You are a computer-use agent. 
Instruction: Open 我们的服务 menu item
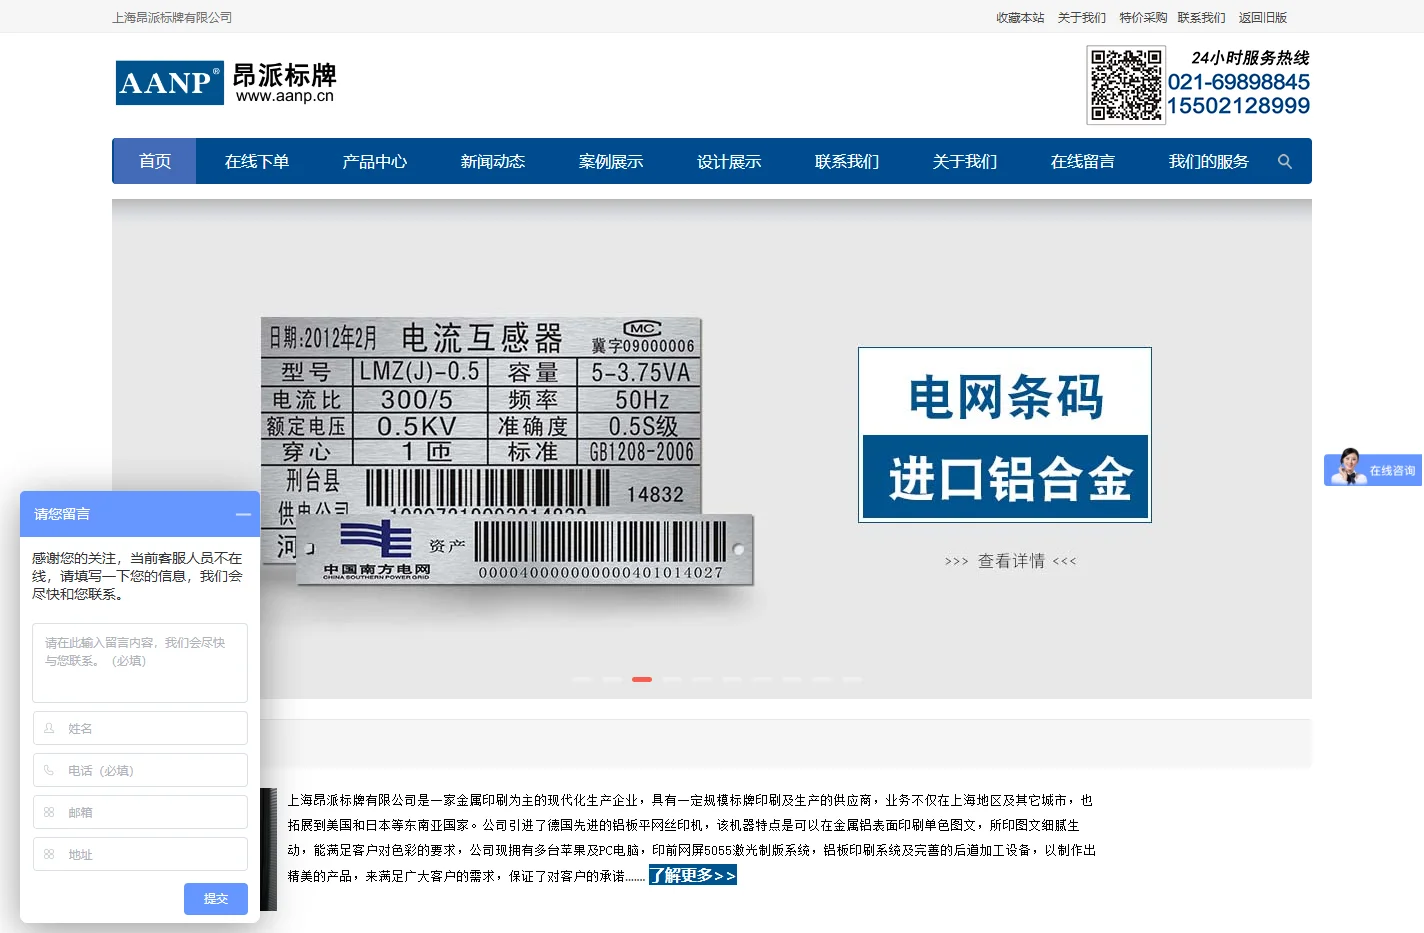point(1209,161)
